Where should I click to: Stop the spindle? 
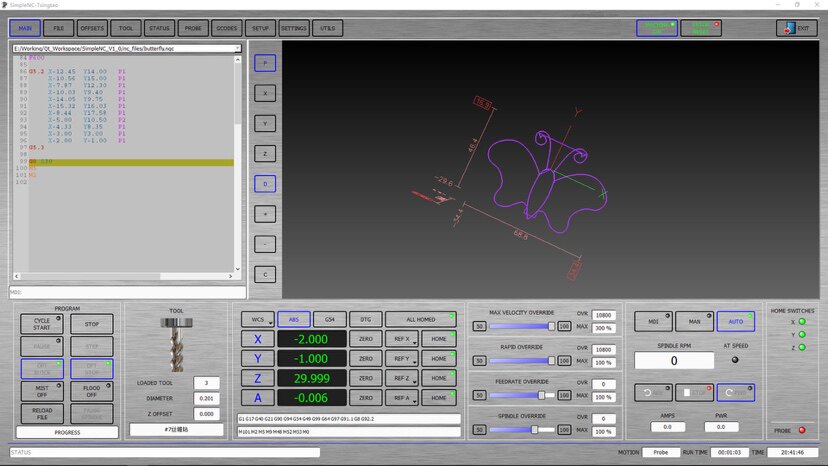[x=694, y=393]
